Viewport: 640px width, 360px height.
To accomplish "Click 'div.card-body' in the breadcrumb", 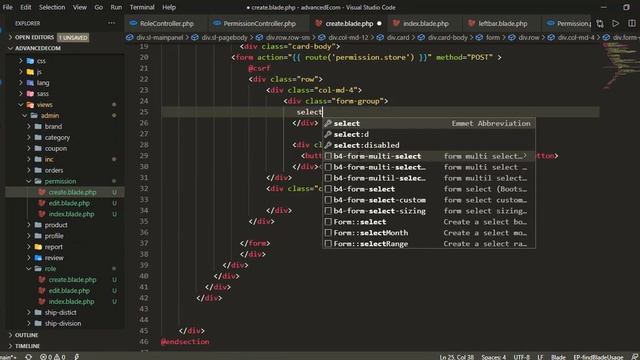I will coord(448,38).
